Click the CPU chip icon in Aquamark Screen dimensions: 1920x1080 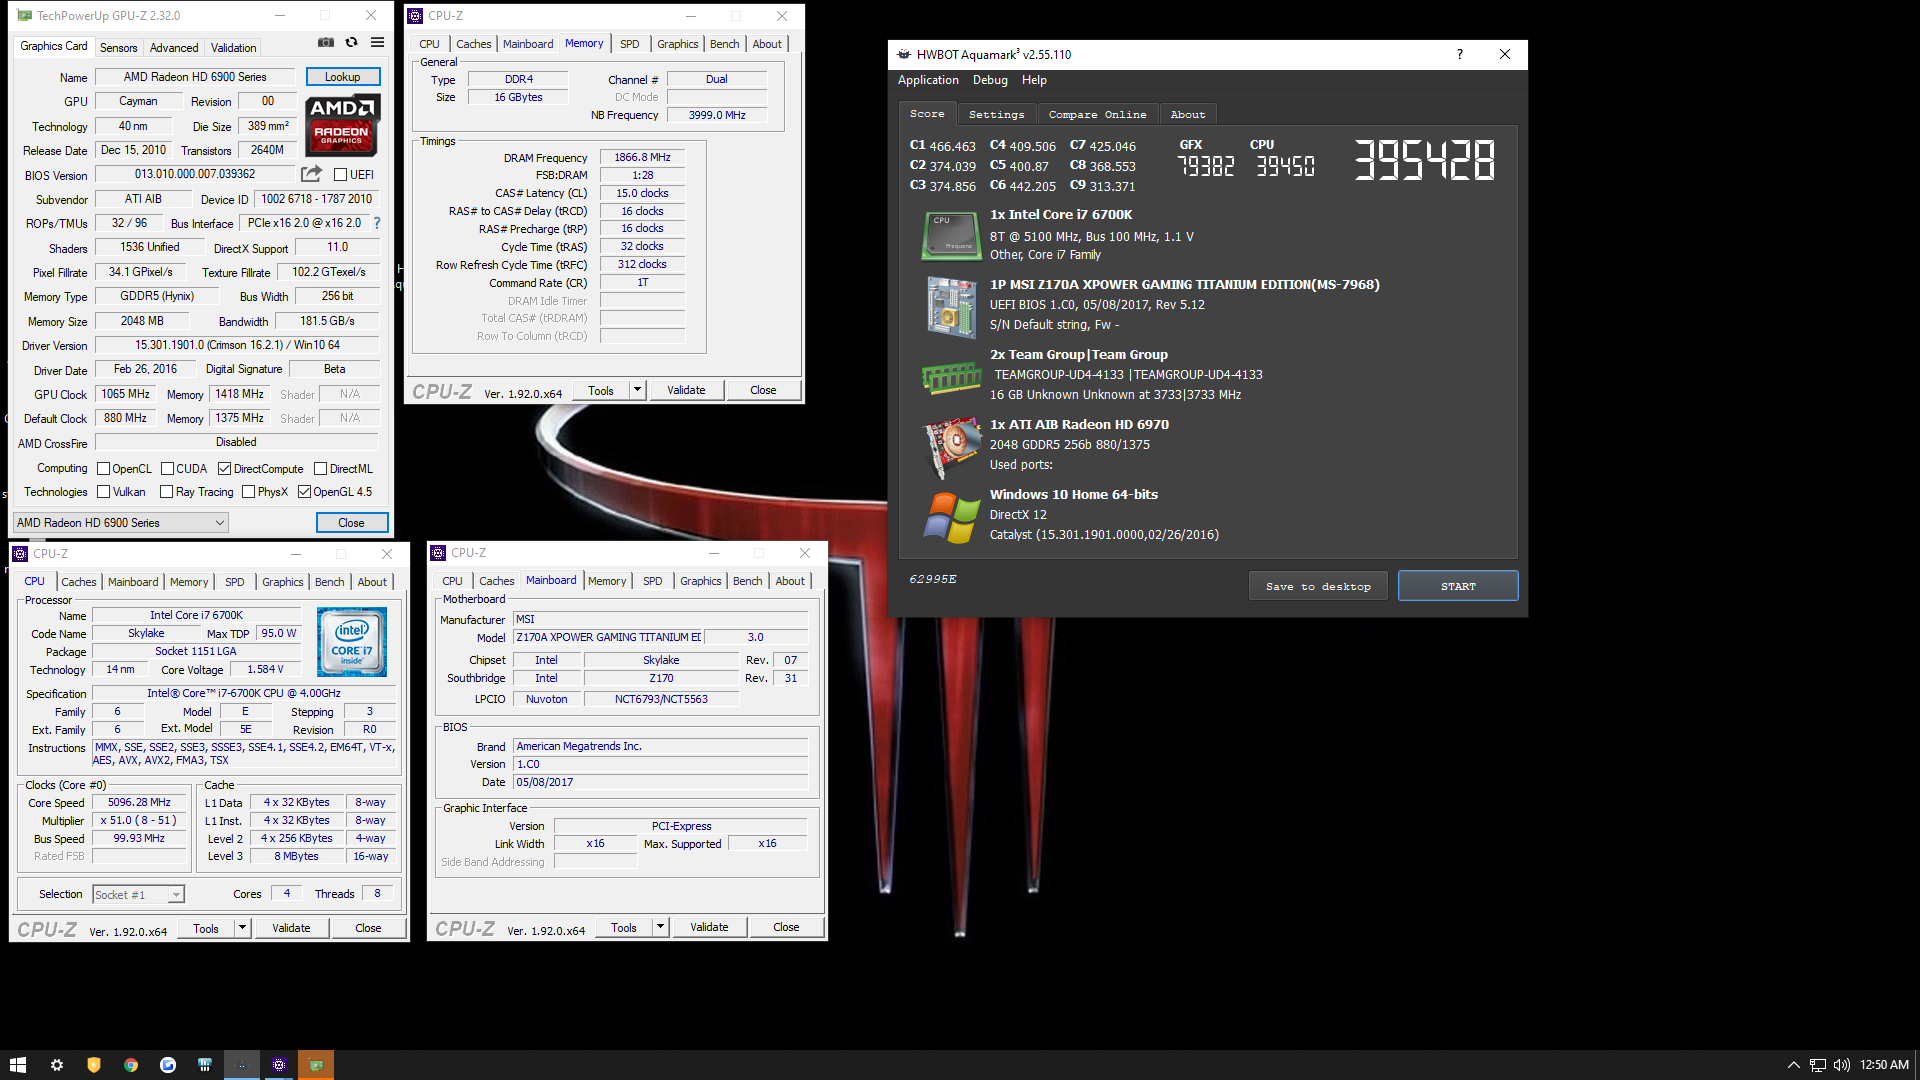[951, 235]
